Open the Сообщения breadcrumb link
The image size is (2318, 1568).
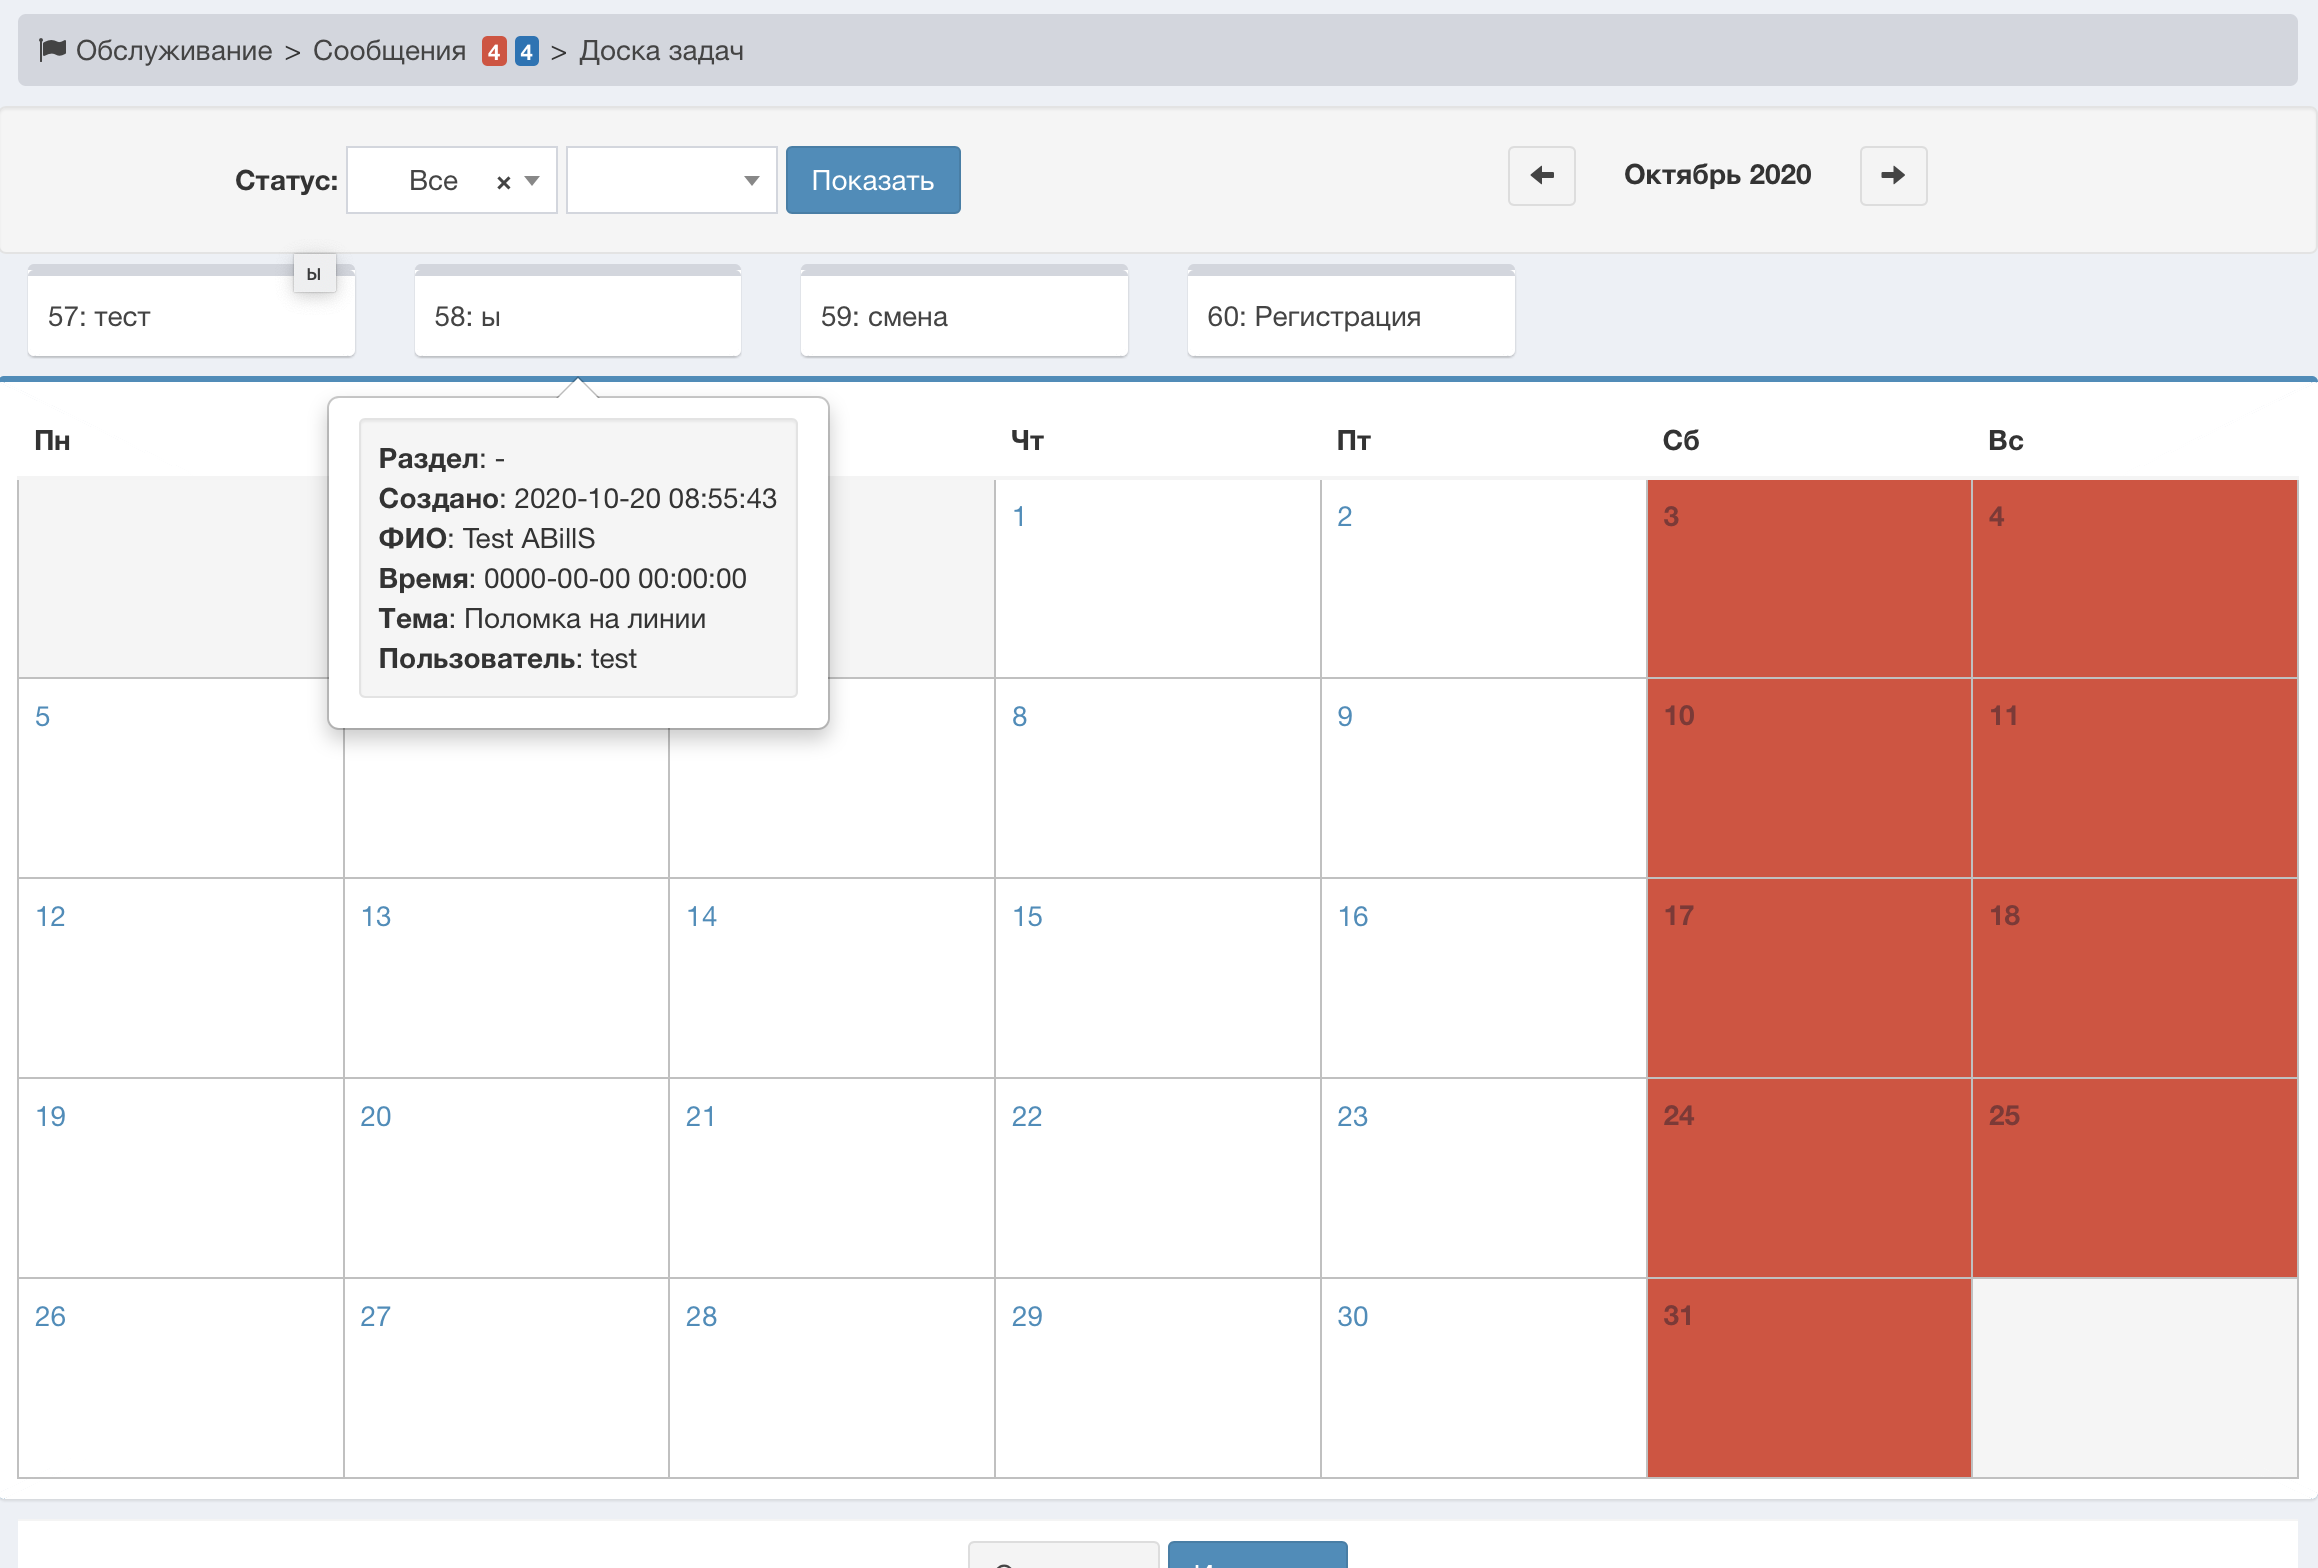click(389, 51)
